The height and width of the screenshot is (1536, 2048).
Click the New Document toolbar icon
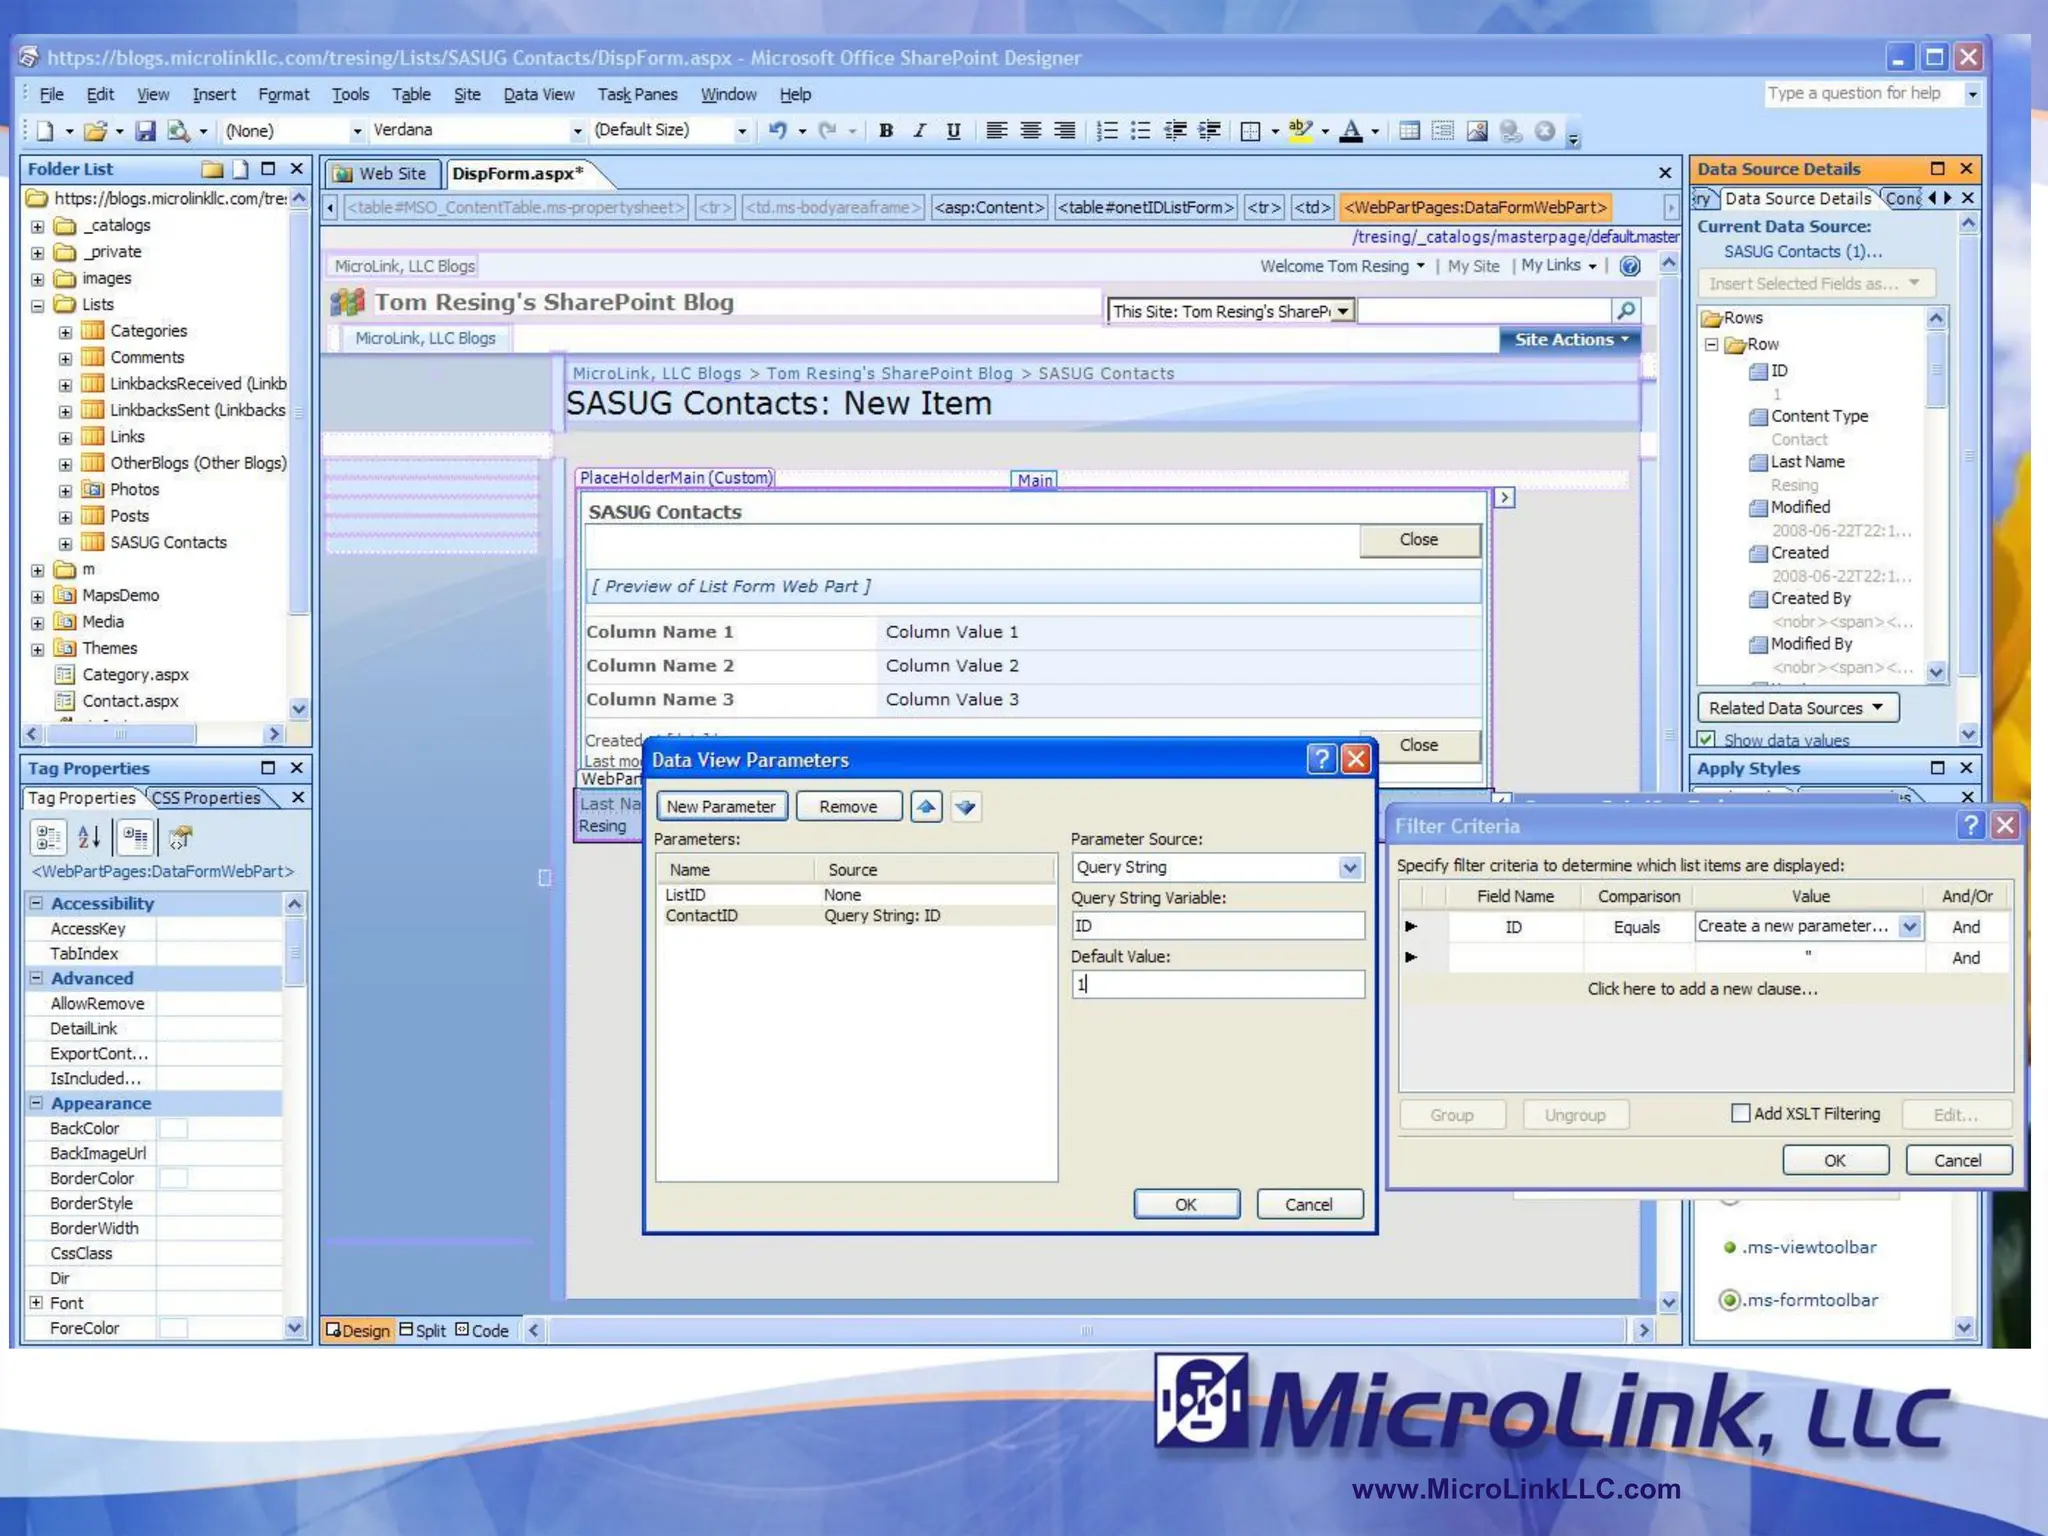point(46,131)
